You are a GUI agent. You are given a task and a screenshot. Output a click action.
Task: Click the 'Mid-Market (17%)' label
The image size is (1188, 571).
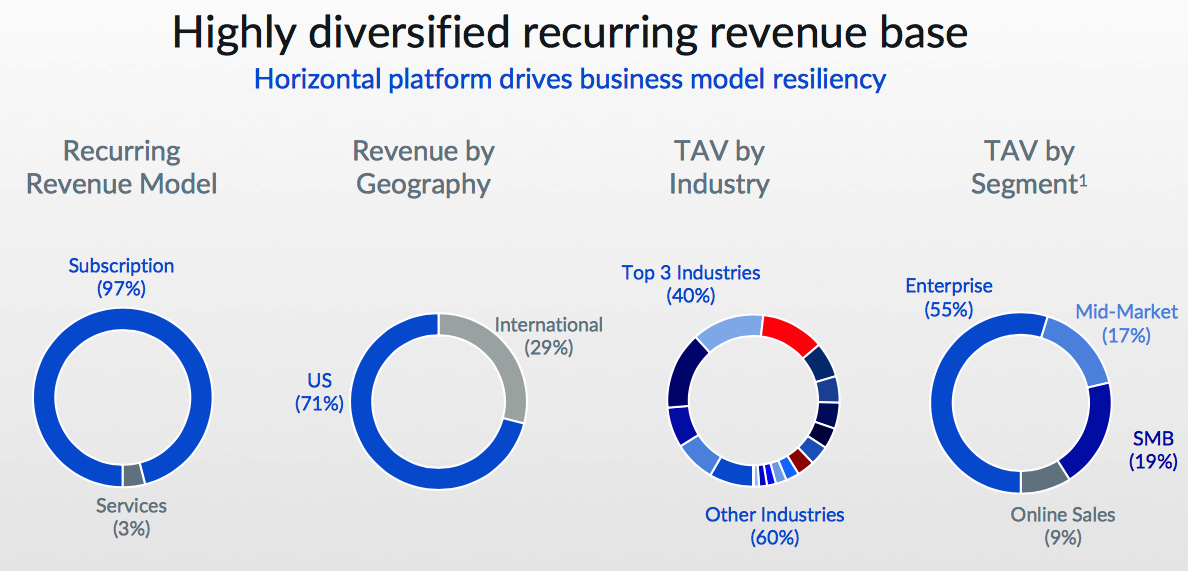(1127, 323)
